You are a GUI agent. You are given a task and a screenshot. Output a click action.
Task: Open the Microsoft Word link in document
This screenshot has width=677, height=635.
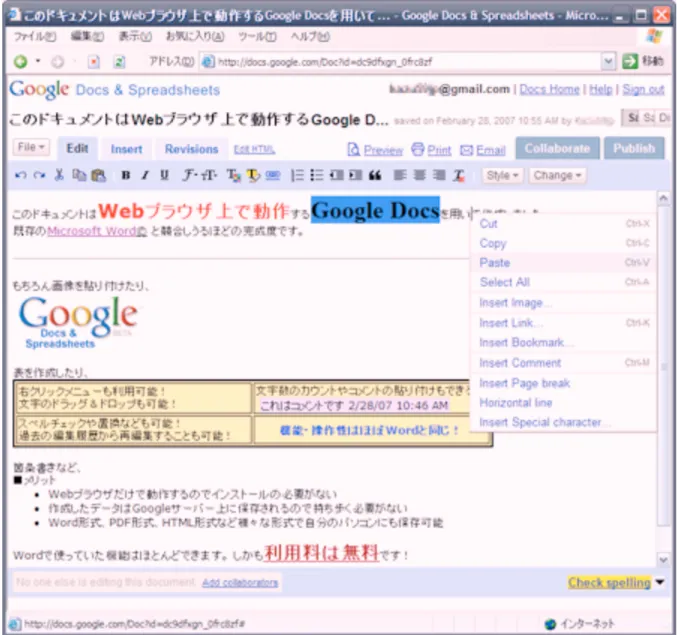(x=97, y=231)
